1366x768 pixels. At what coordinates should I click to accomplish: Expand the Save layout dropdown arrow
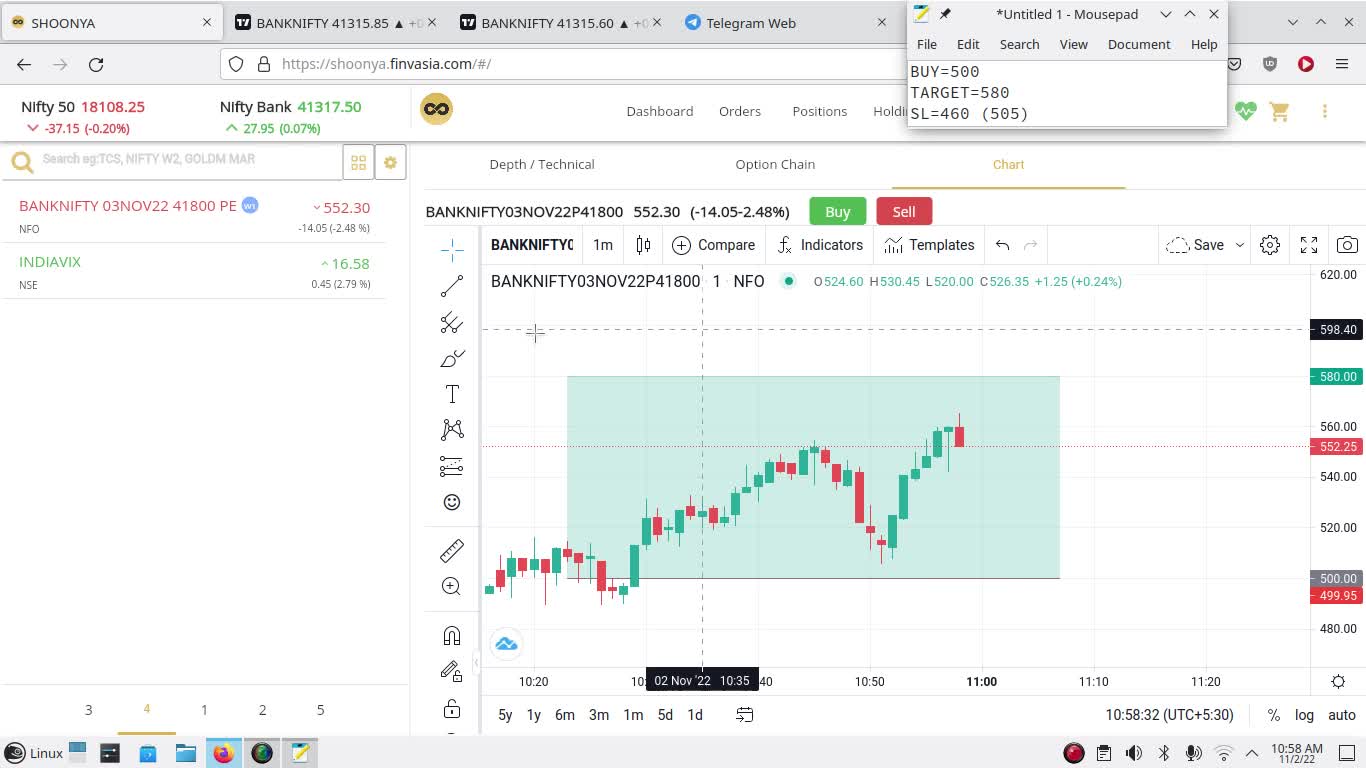point(1240,245)
